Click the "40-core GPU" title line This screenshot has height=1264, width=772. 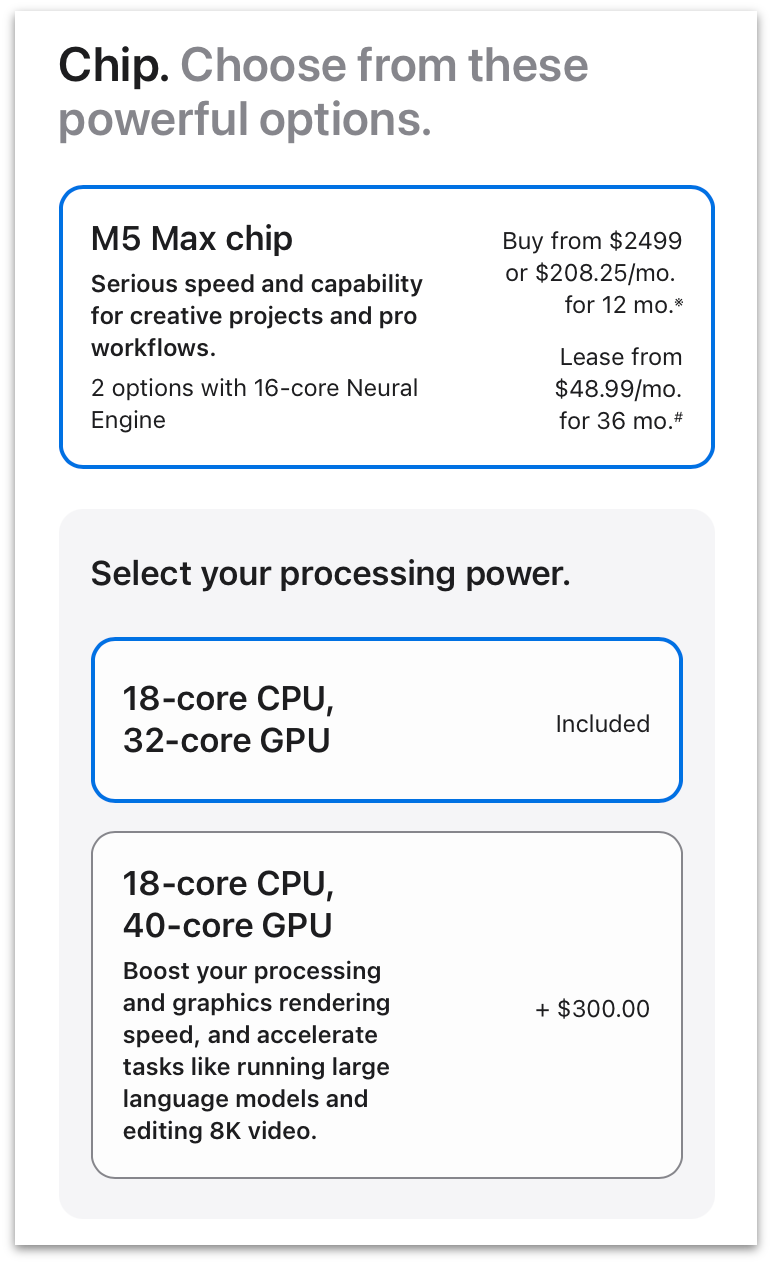point(227,926)
